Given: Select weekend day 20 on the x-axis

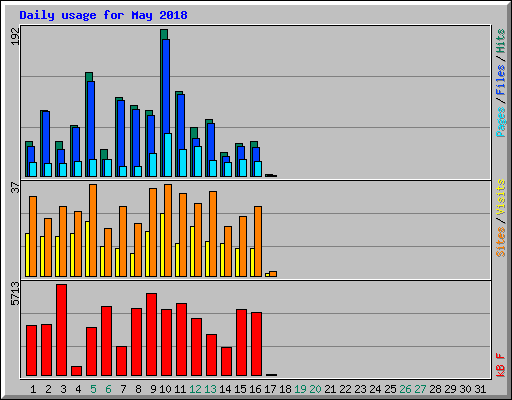Looking at the screenshot, I should point(315,389).
